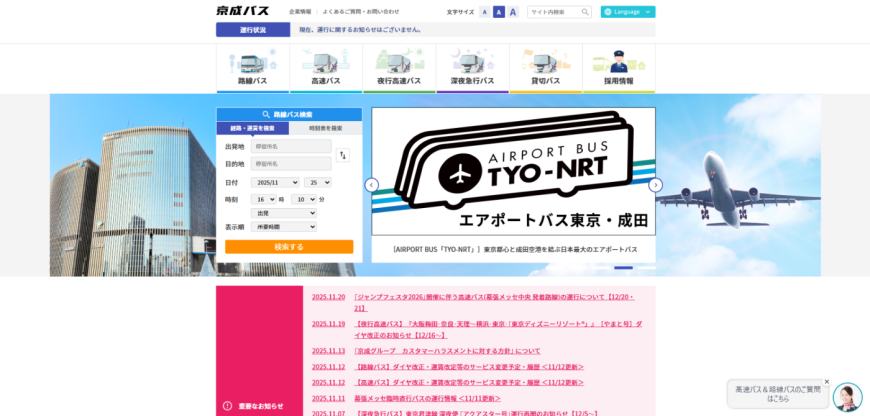Screen dimensions: 870x416
Task: Select the last carousel indicator
Action: pos(646,268)
